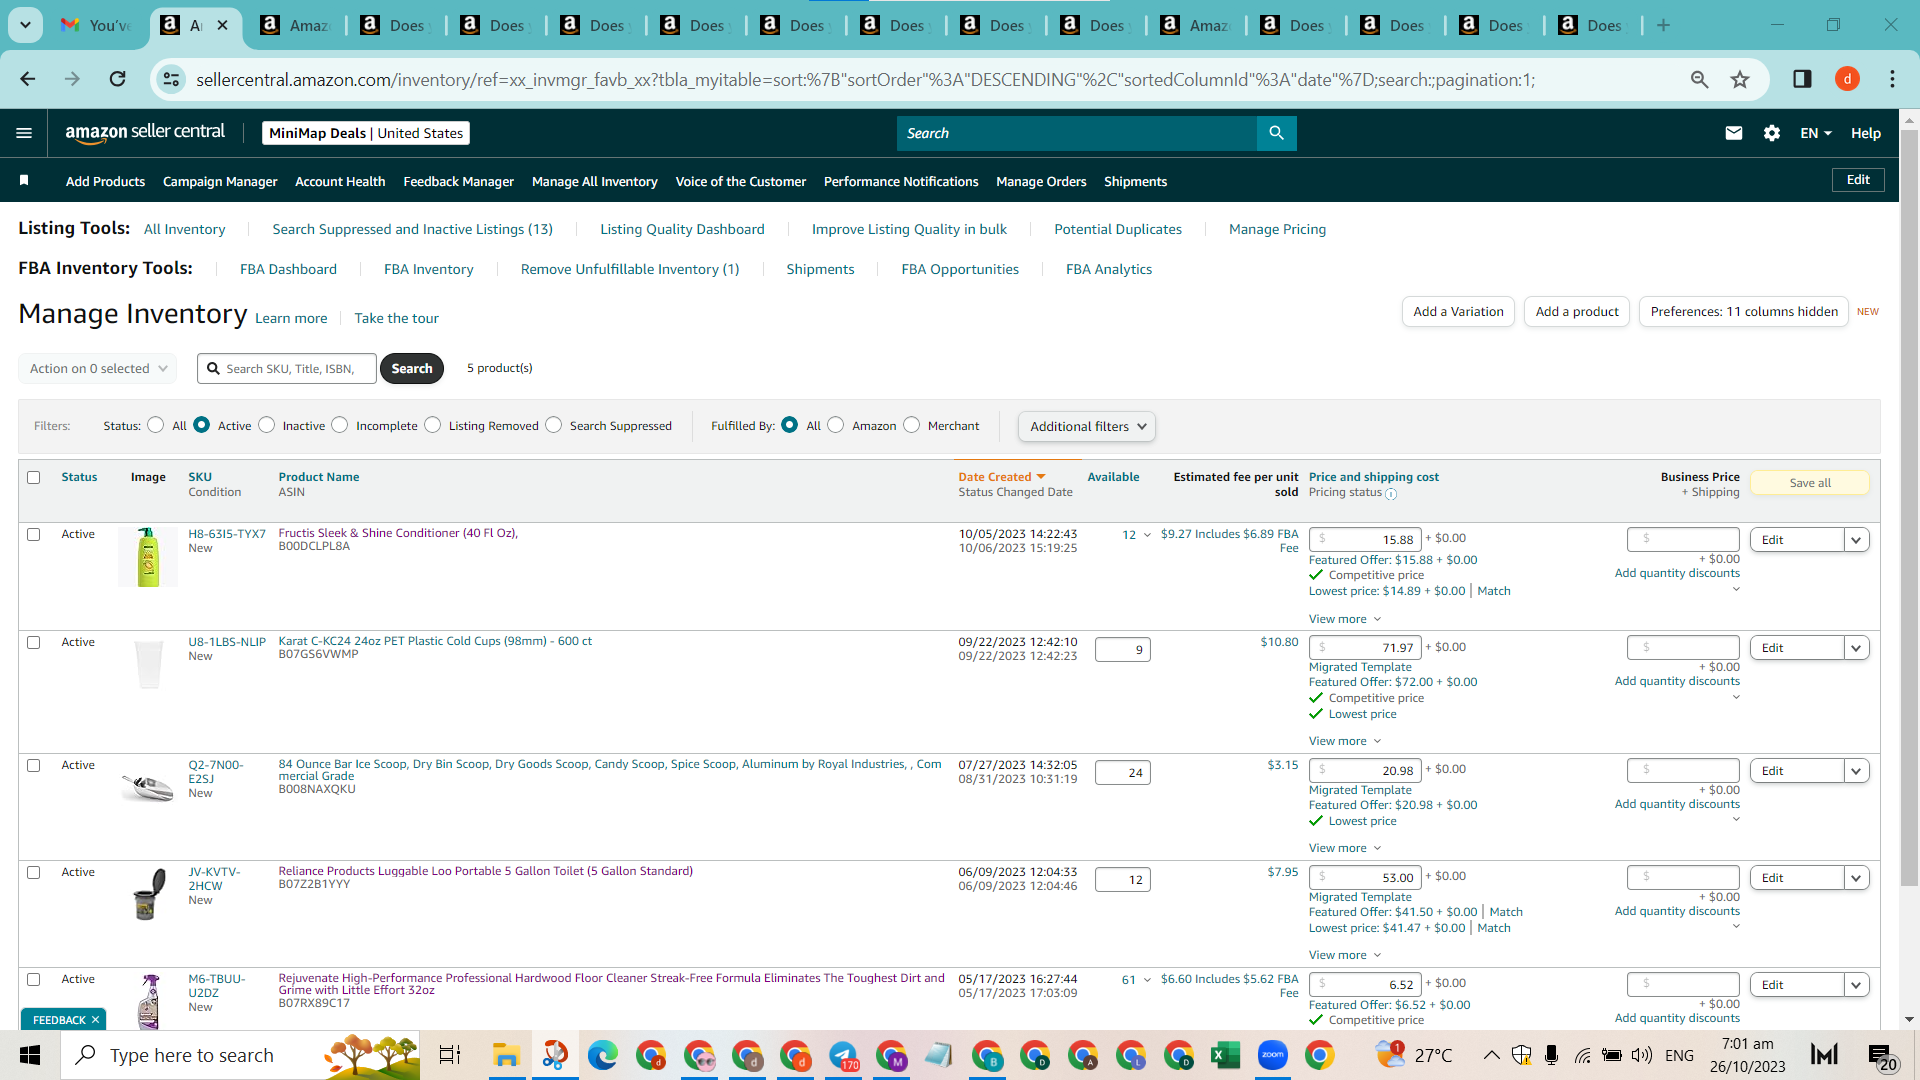This screenshot has width=1920, height=1080.
Task: Open the browser tab search dropdown
Action: coord(25,25)
